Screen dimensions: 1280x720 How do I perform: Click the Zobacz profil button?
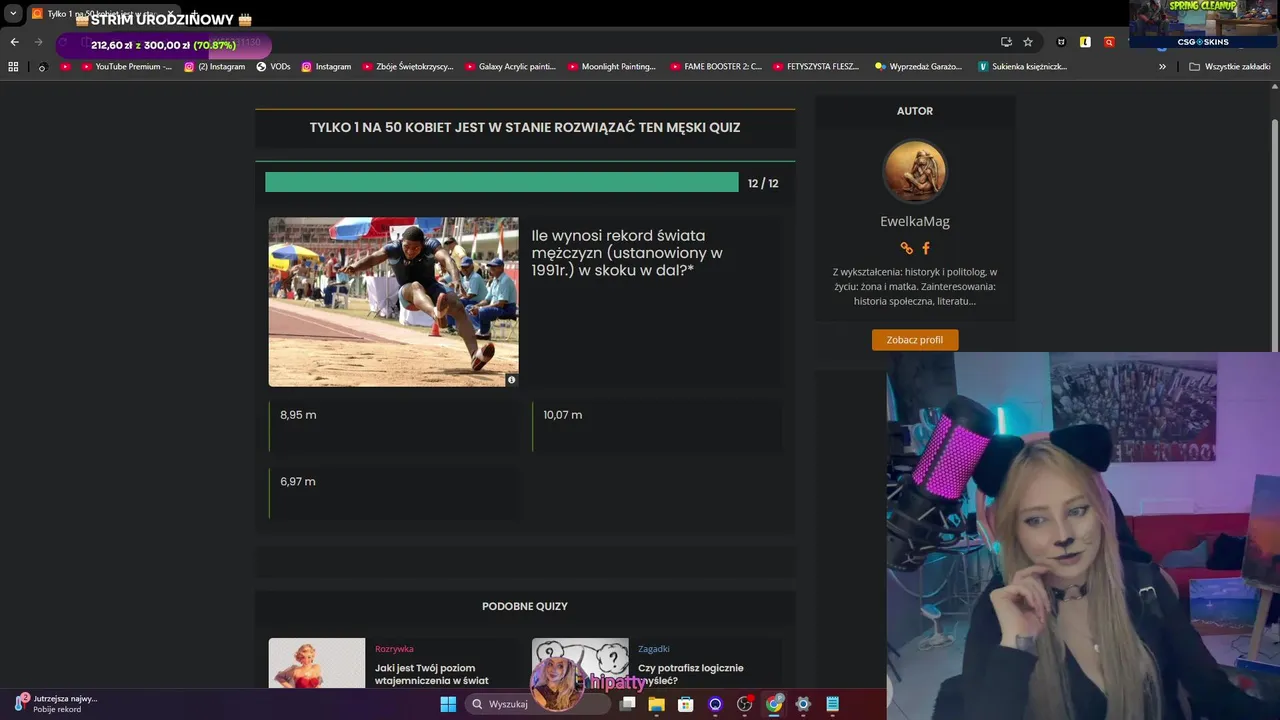click(915, 340)
